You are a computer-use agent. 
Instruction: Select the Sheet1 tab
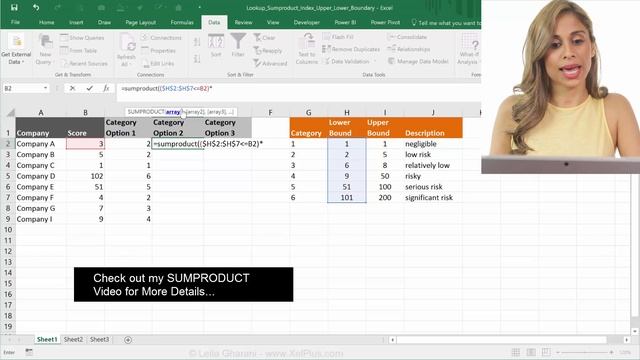point(47,339)
